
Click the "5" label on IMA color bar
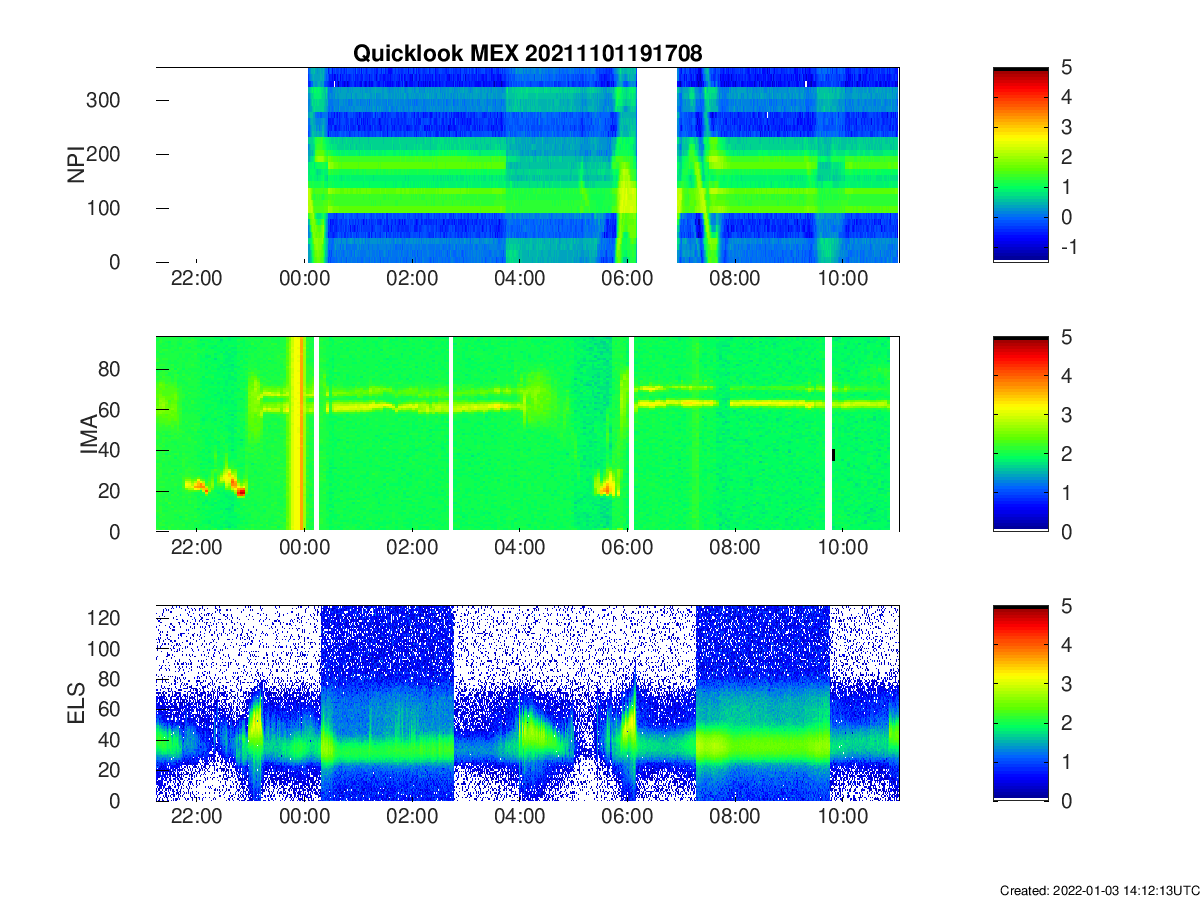pos(1067,337)
